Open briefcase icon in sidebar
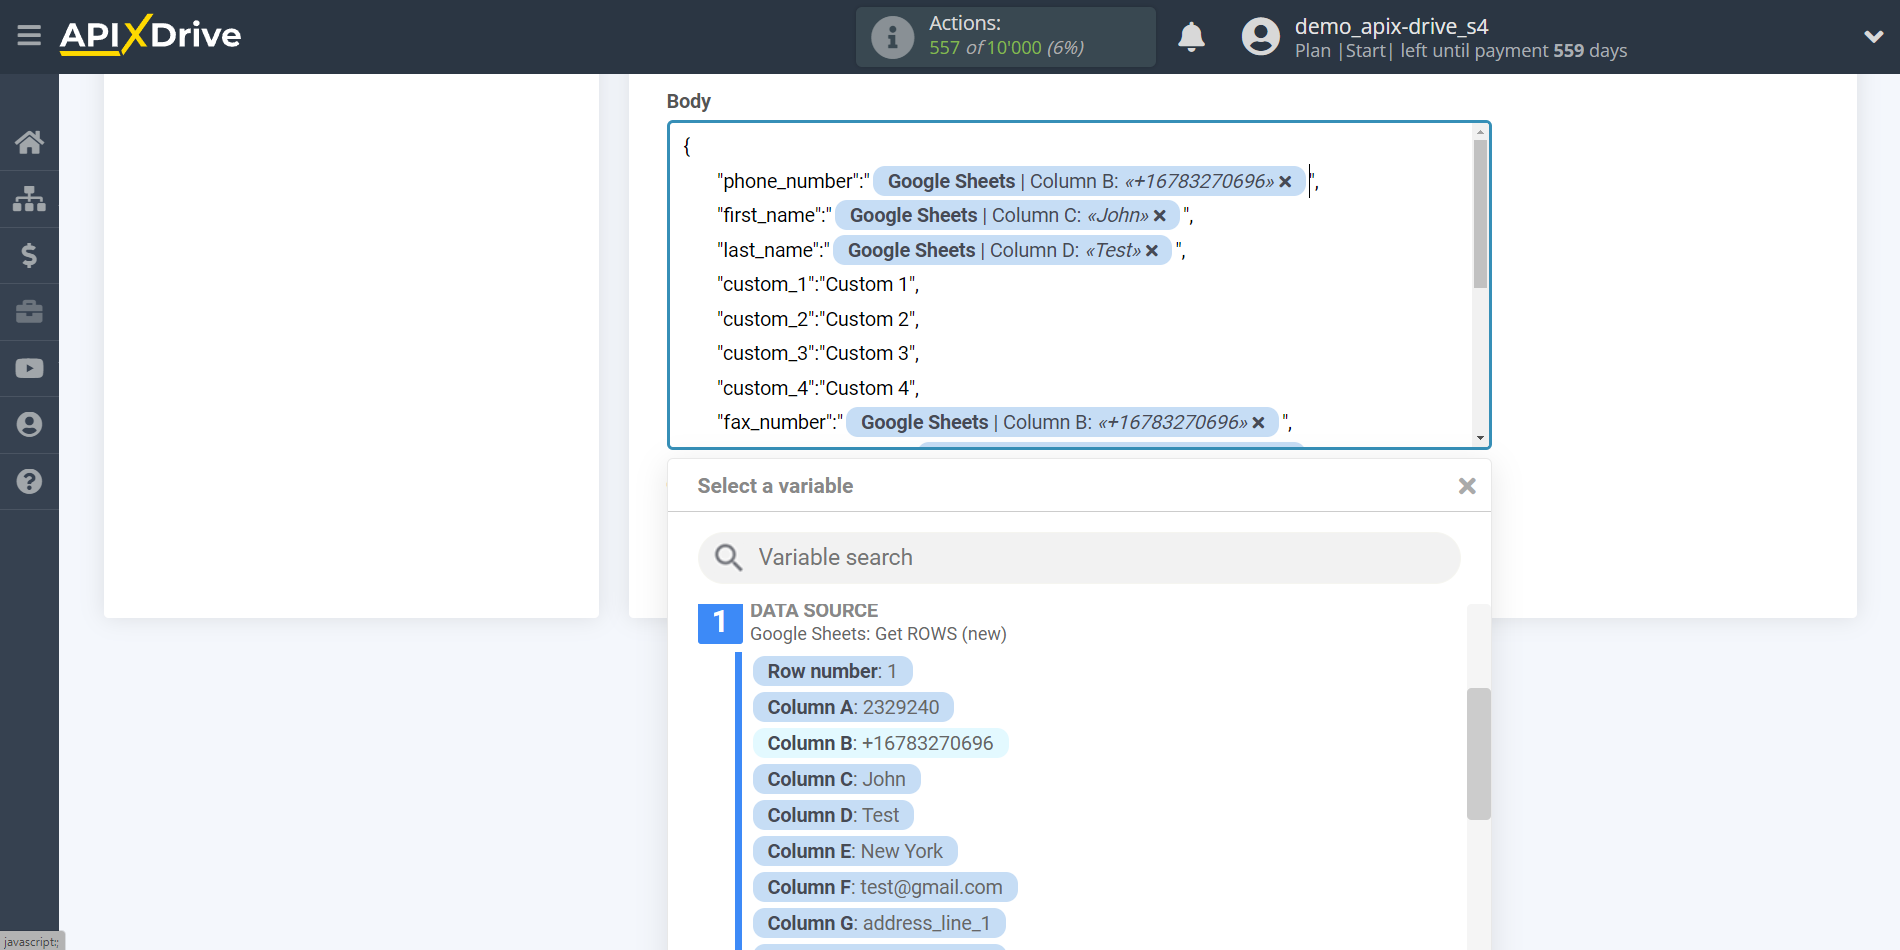This screenshot has width=1900, height=950. (x=29, y=312)
